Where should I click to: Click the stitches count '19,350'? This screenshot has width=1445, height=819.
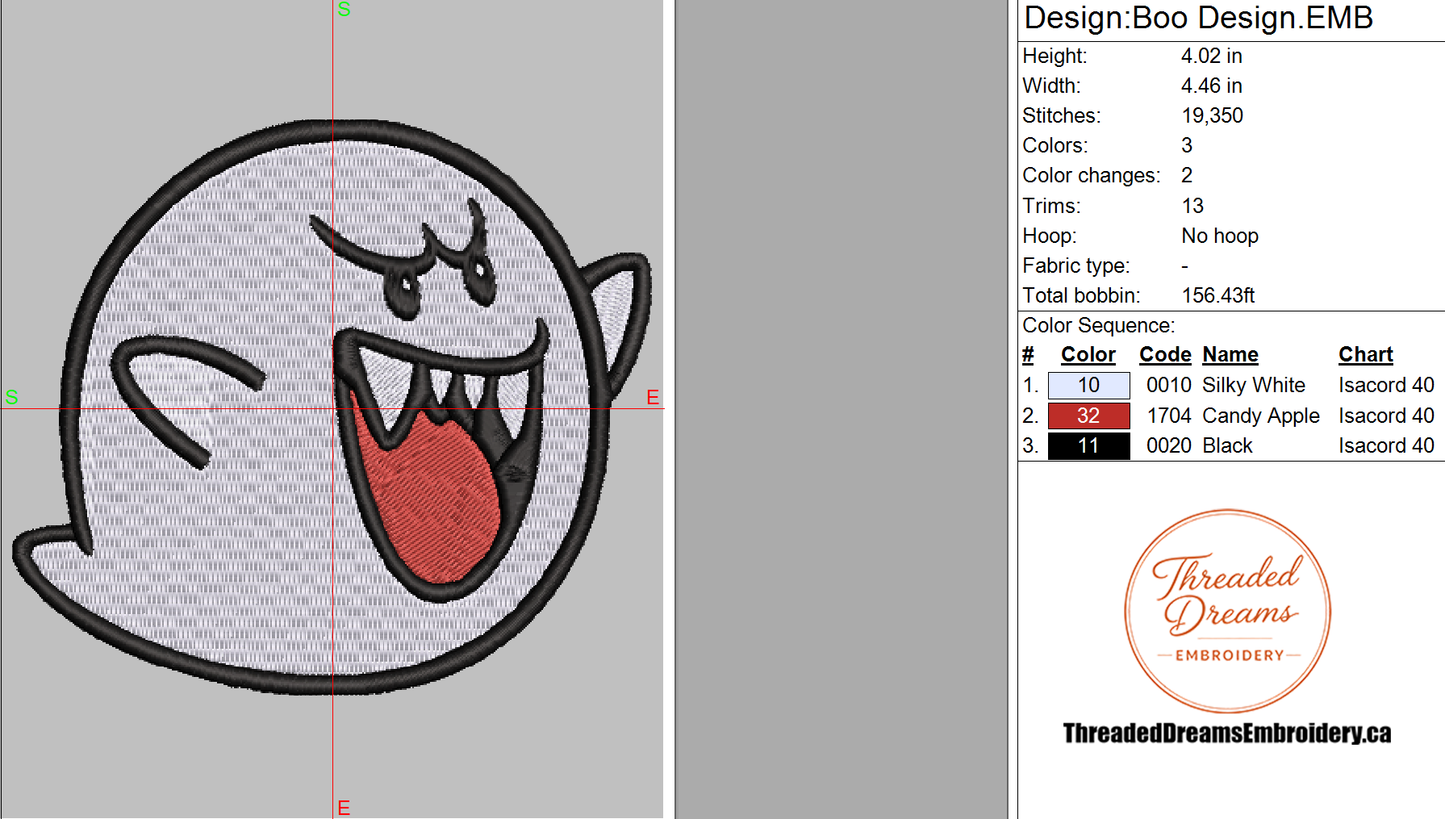tap(1212, 116)
